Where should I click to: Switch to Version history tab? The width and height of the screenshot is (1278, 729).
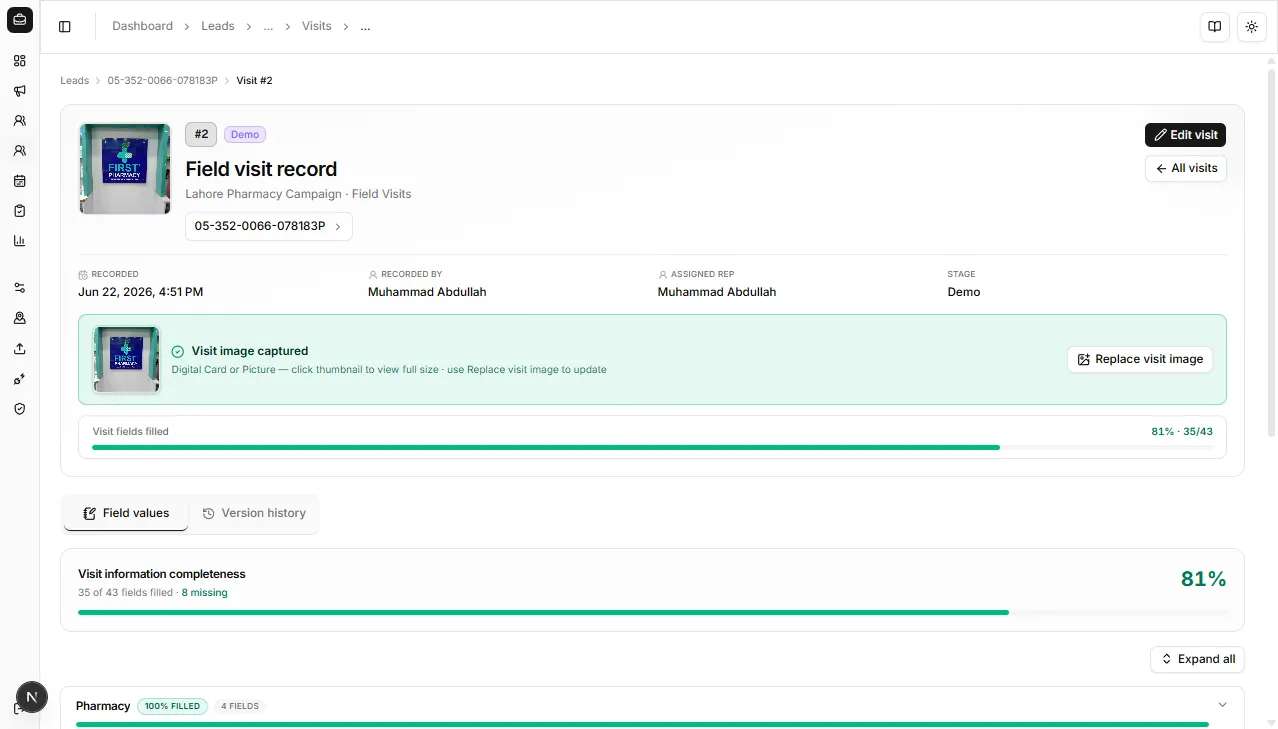[254, 513]
